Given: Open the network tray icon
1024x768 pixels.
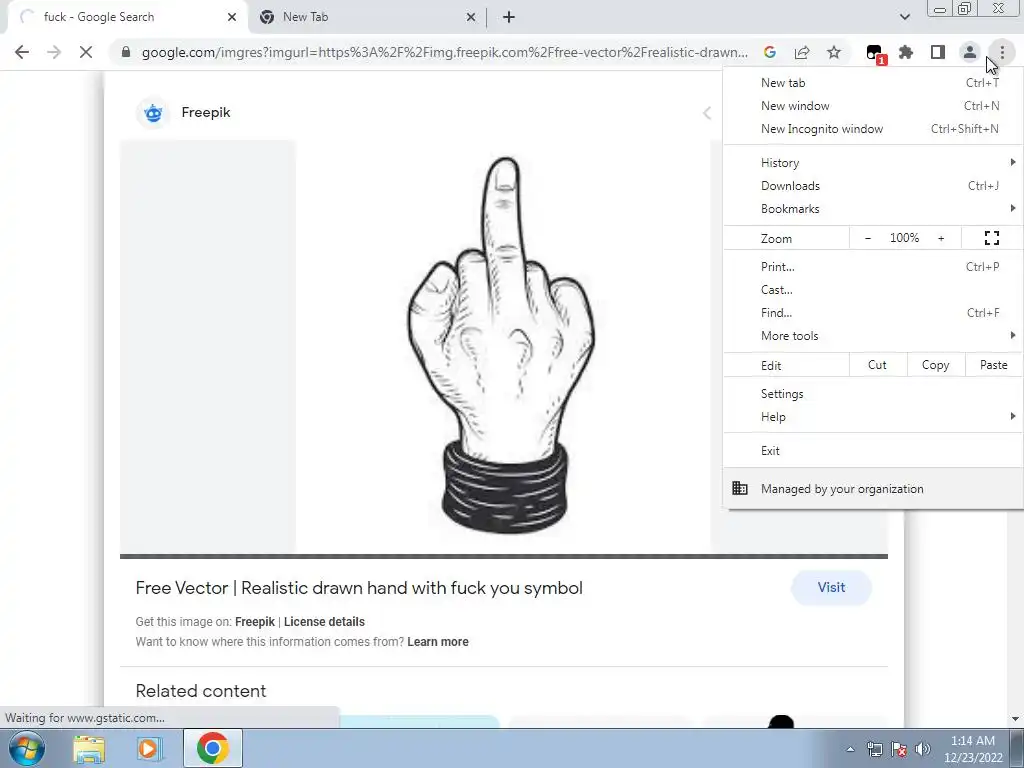Looking at the screenshot, I should tap(874, 749).
